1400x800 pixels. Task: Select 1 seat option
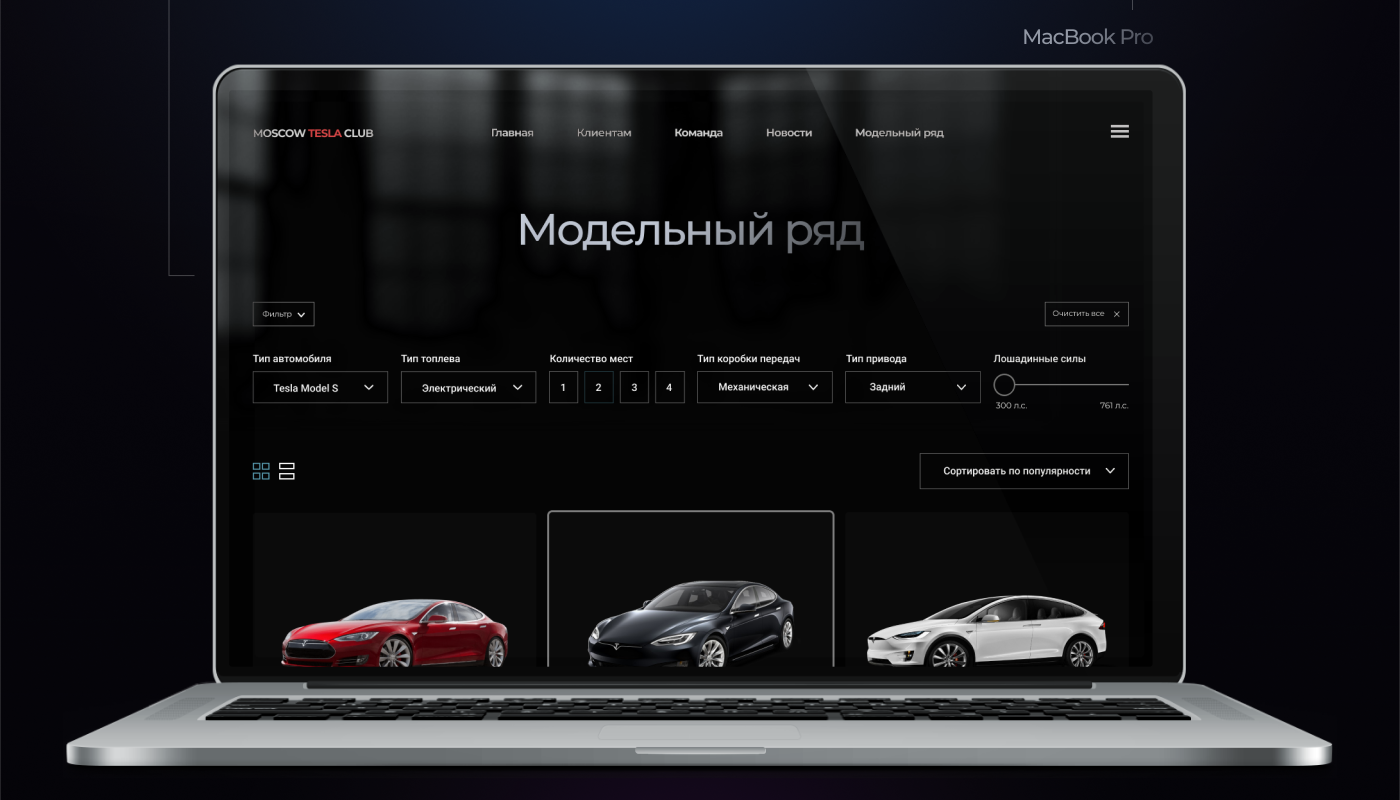point(563,387)
